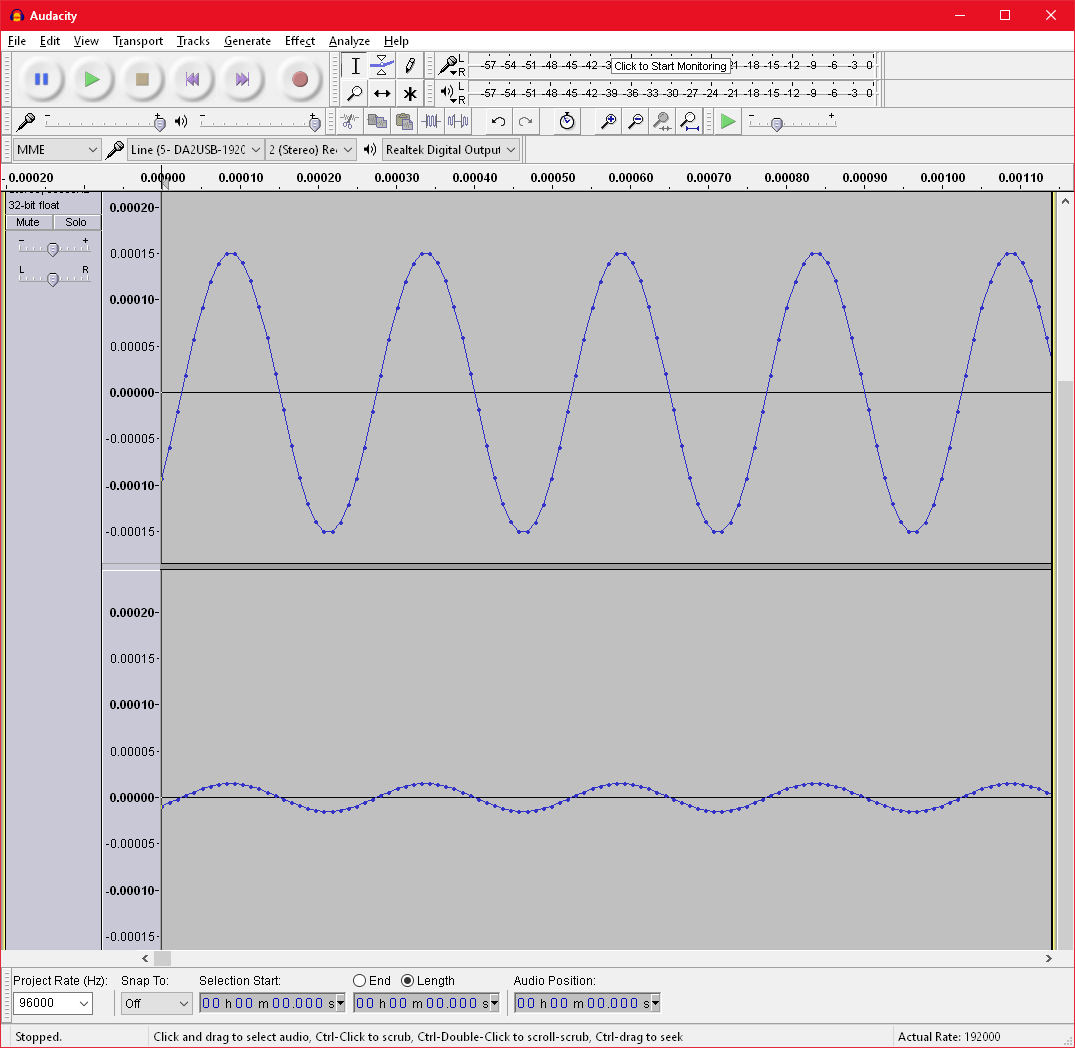Viewport: 1075px width, 1048px height.
Task: Click timeline ruler at 0.00050 mark
Action: [x=553, y=178]
